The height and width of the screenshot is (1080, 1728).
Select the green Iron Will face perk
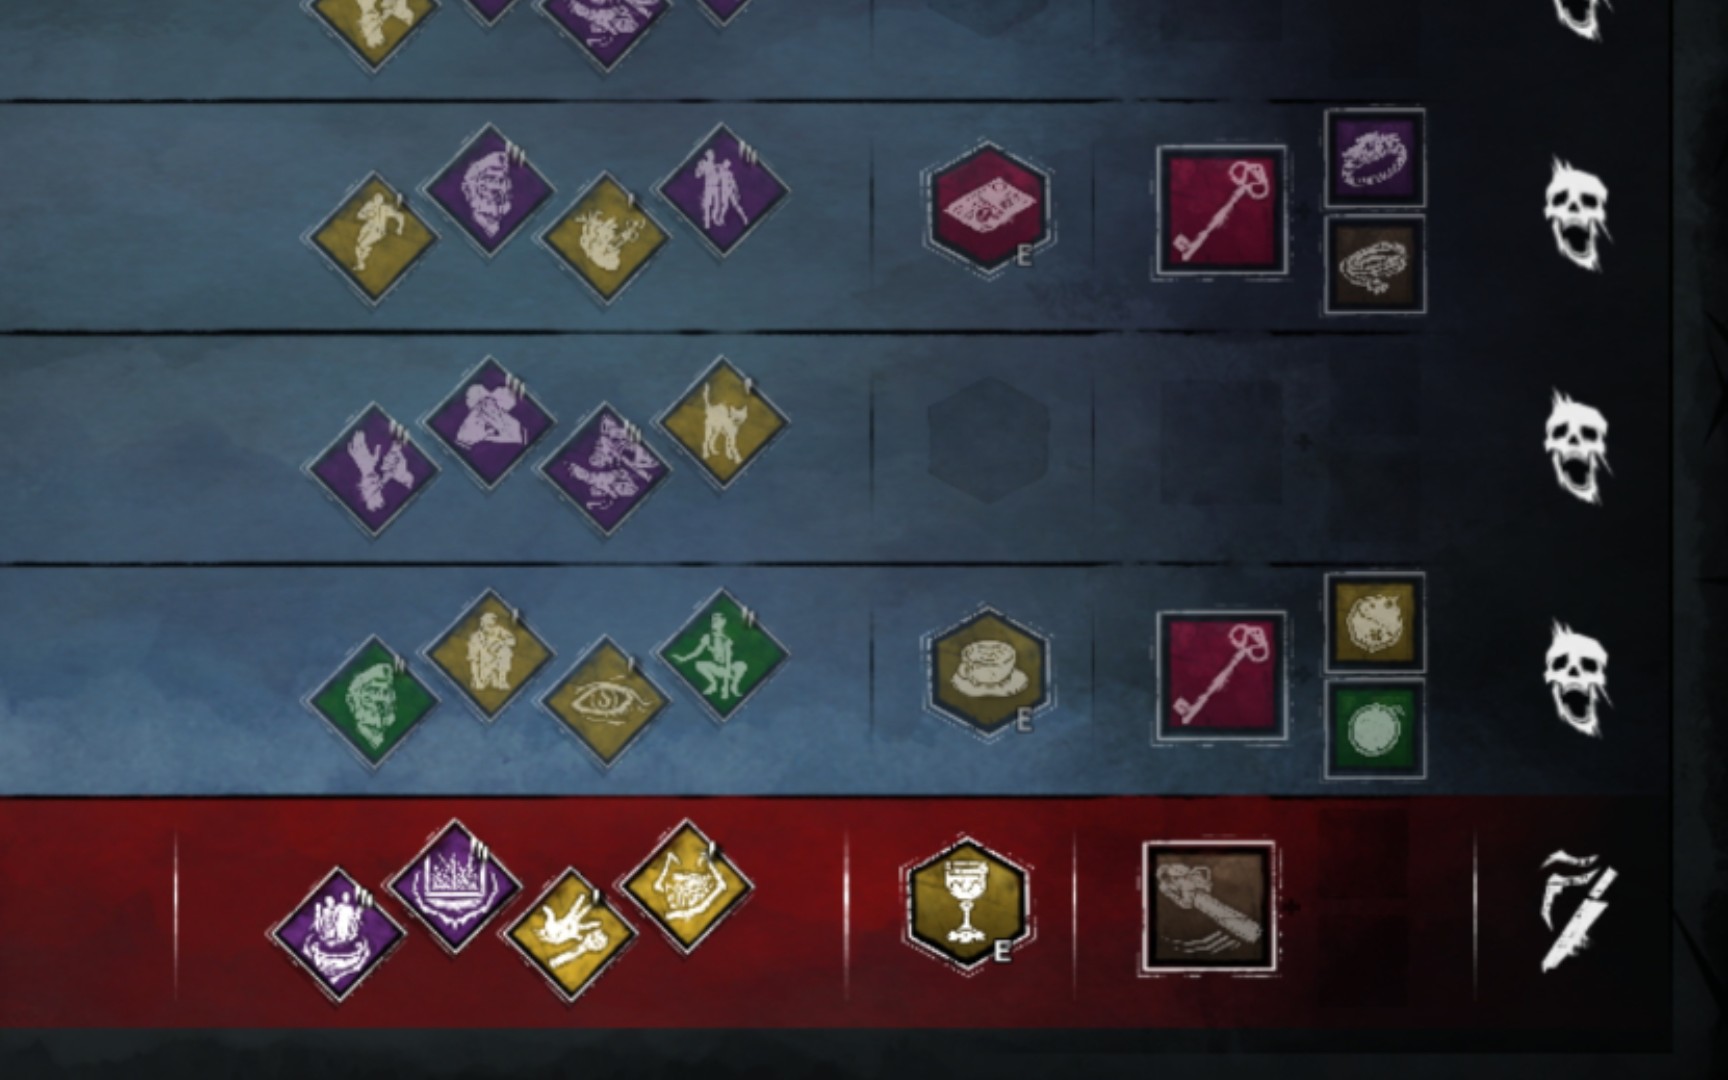(x=373, y=702)
